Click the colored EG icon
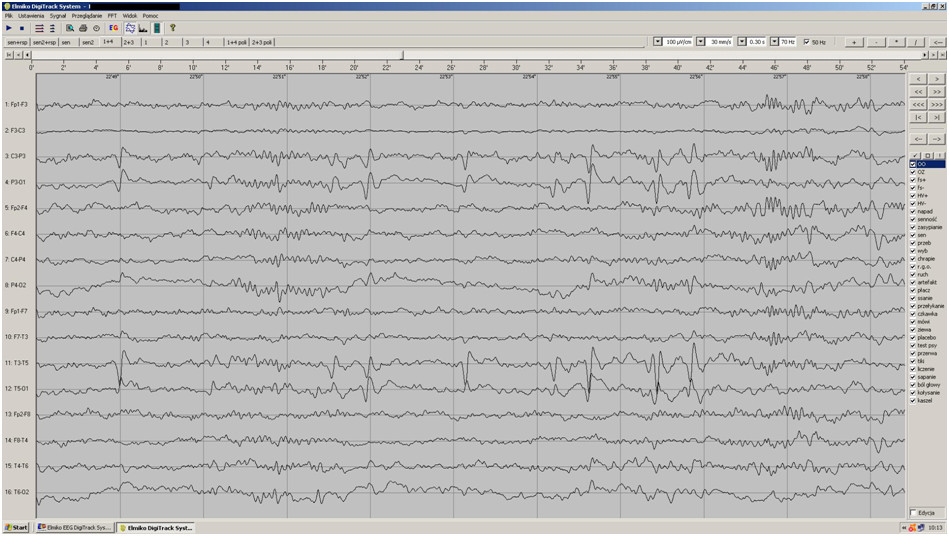Image resolution: width=949 pixels, height=536 pixels. click(x=113, y=28)
